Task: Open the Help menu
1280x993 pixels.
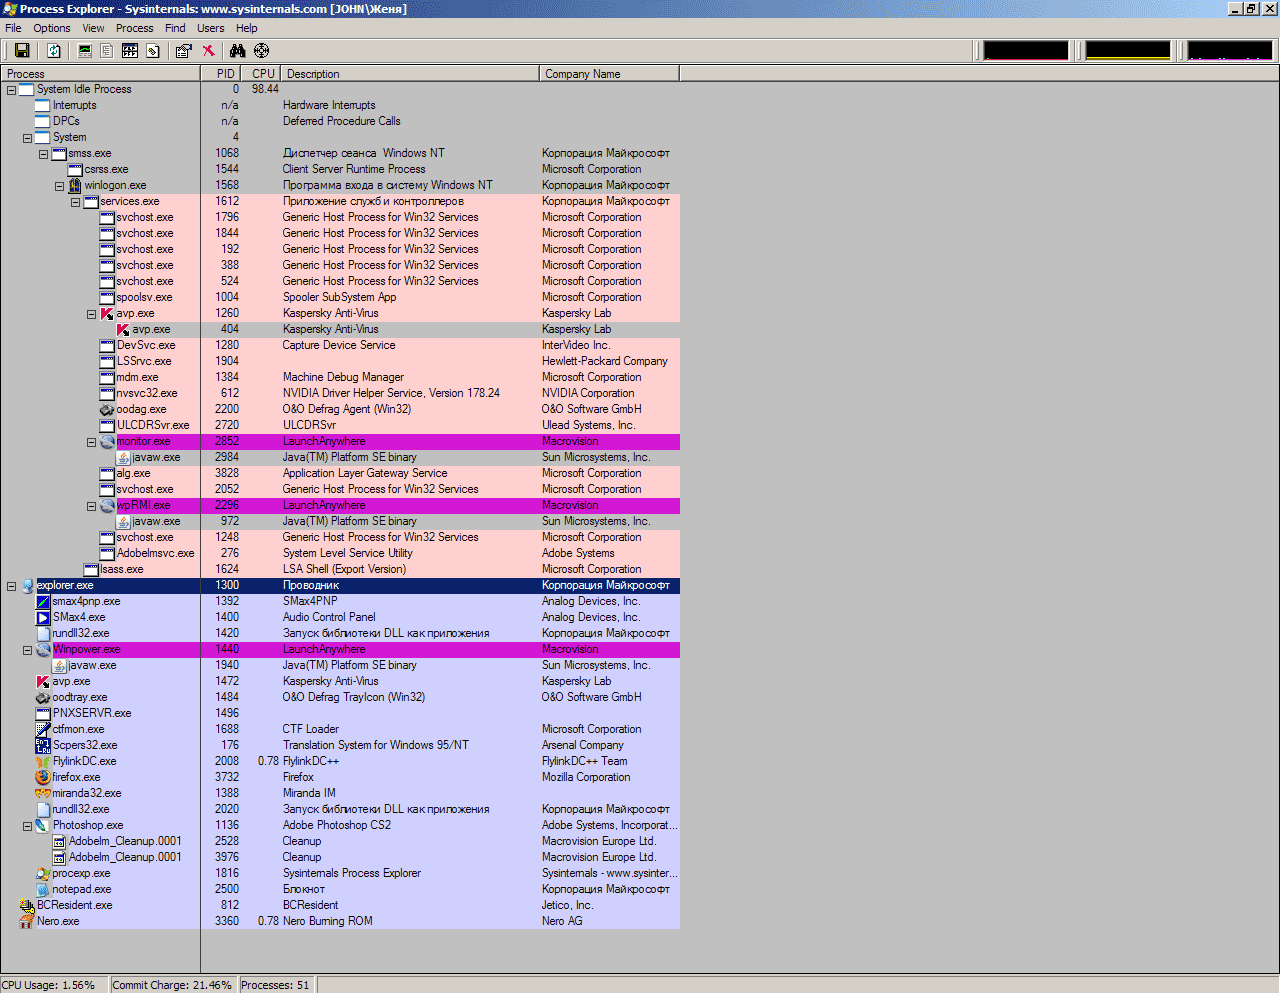Action: pyautogui.click(x=246, y=28)
